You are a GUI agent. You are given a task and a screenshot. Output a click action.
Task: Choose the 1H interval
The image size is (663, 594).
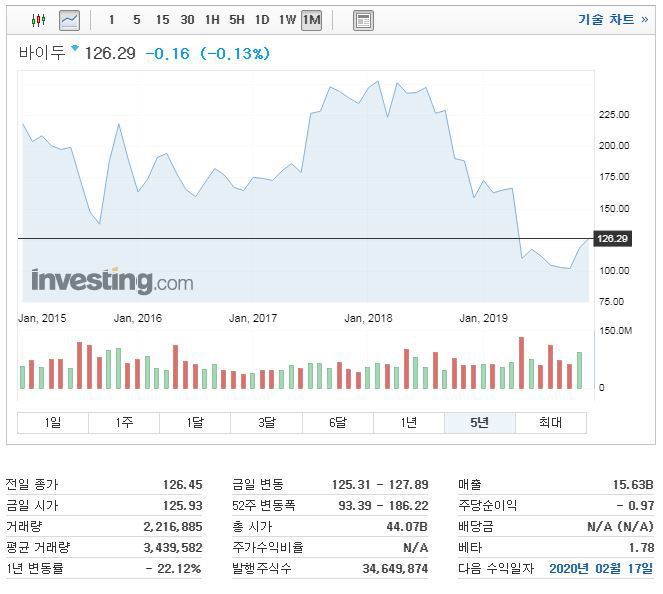tap(212, 19)
